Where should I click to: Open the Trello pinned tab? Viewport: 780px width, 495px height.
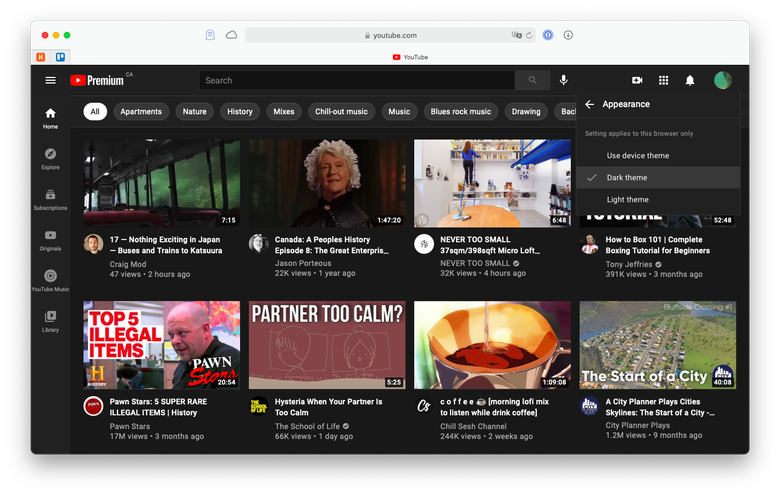[60, 57]
